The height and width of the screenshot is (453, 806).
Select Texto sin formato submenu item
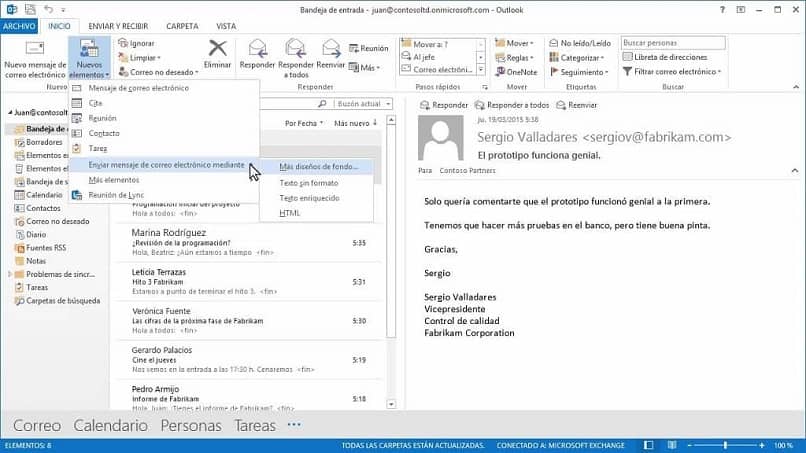click(317, 183)
